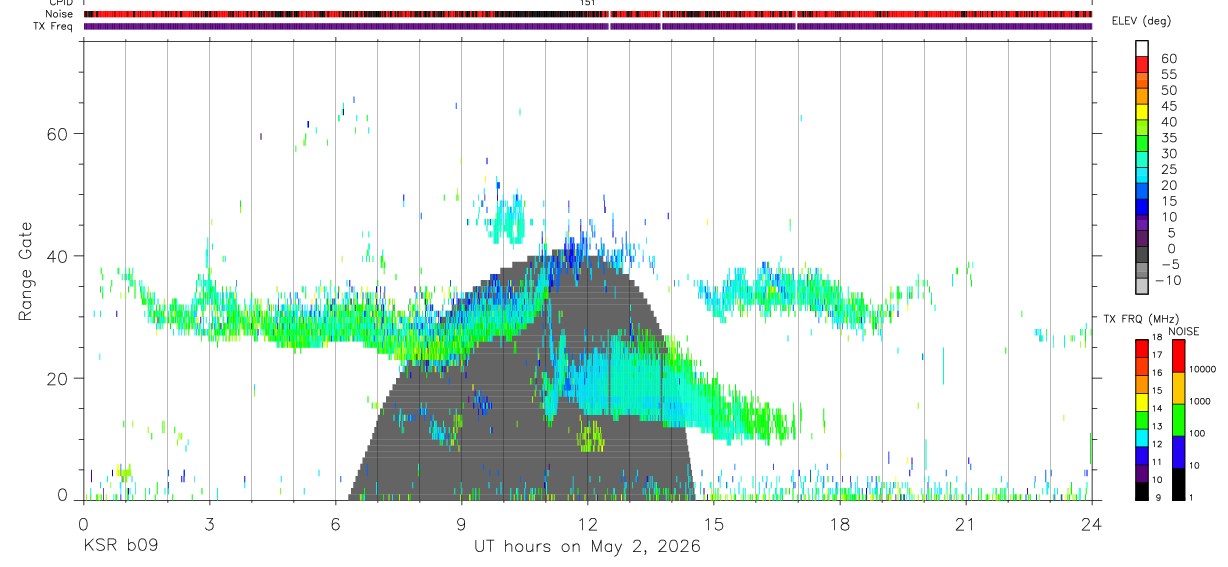Pick the yellow ELEV segment between 40 and 45

[x=1142, y=112]
